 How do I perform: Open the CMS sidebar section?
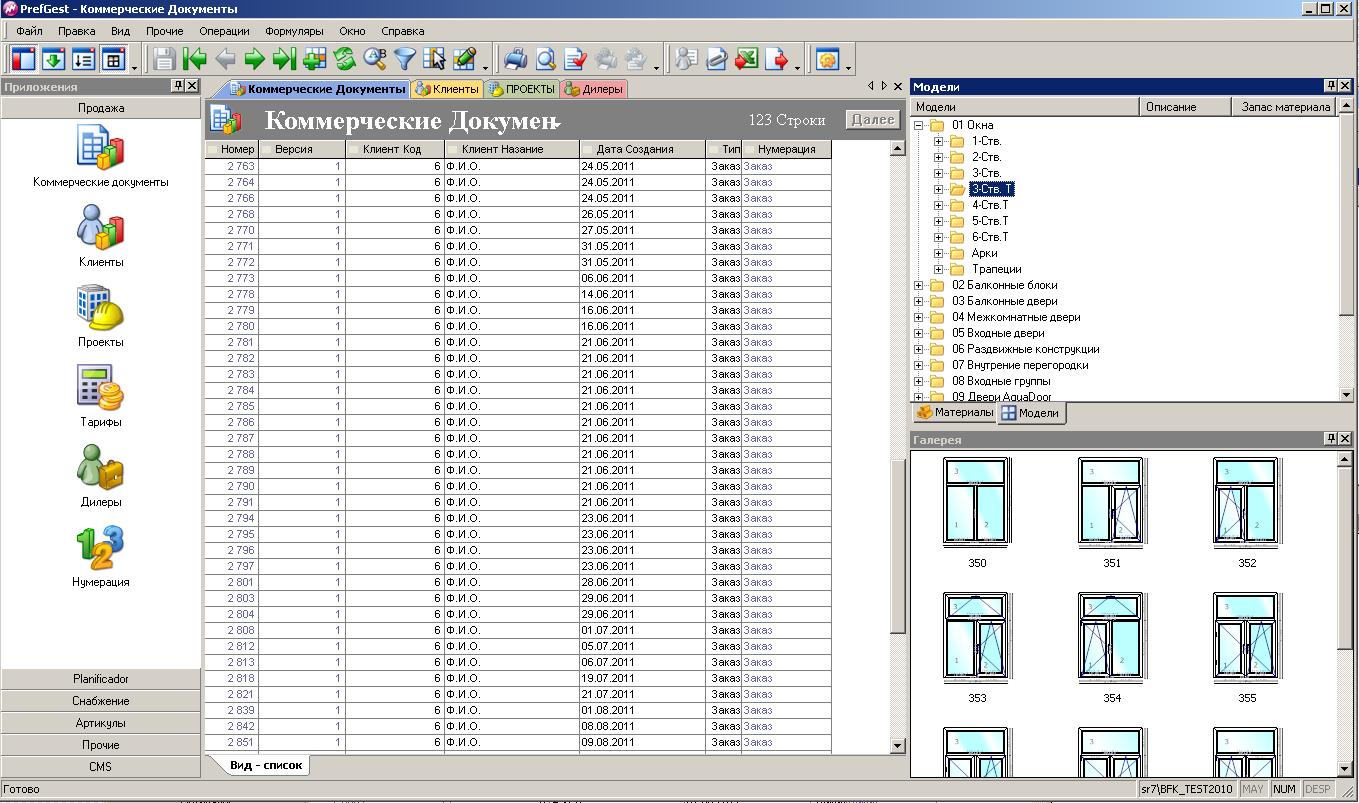pos(101,767)
